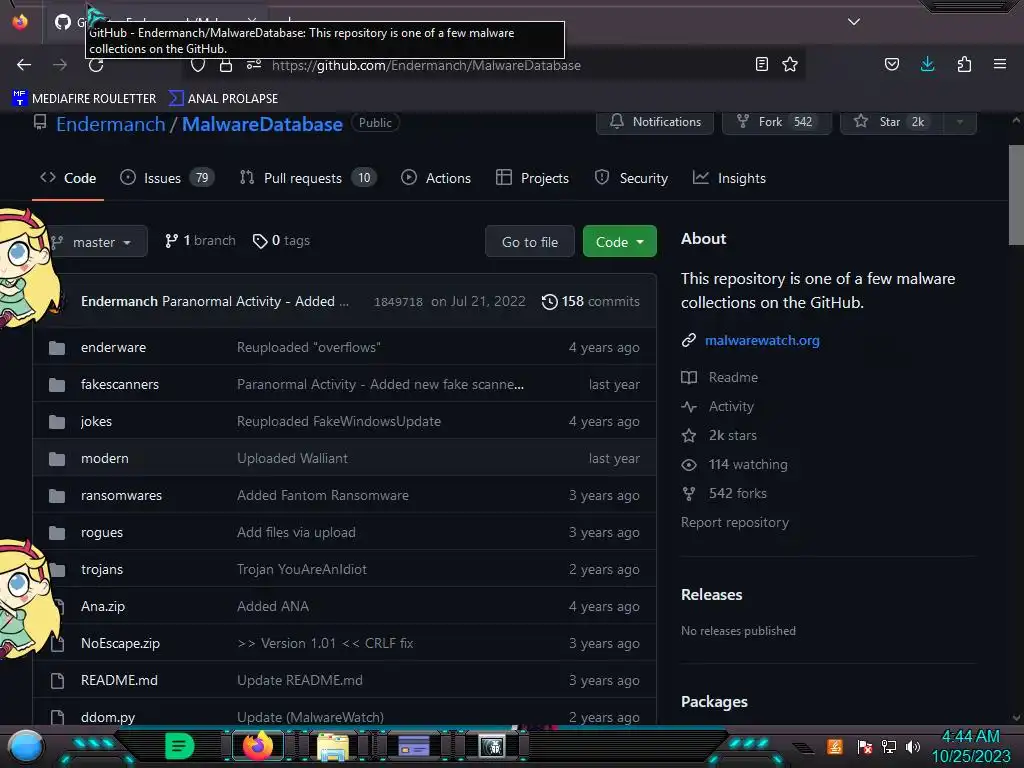
Task: View the 0 tags link
Action: point(281,241)
